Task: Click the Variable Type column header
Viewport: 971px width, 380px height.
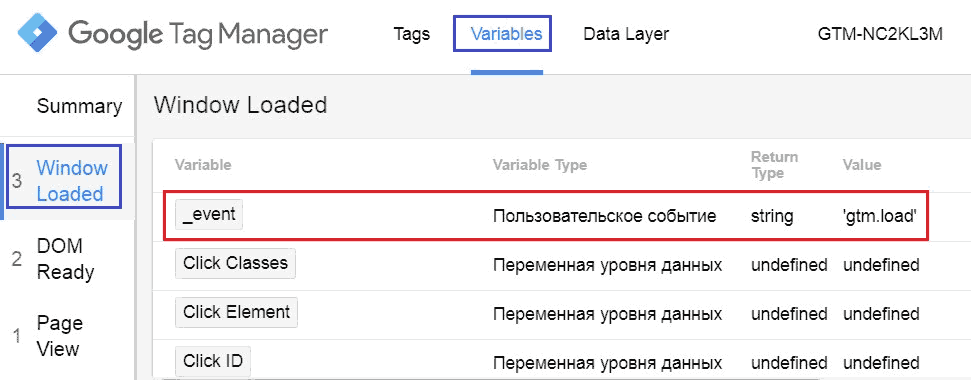Action: pos(540,165)
